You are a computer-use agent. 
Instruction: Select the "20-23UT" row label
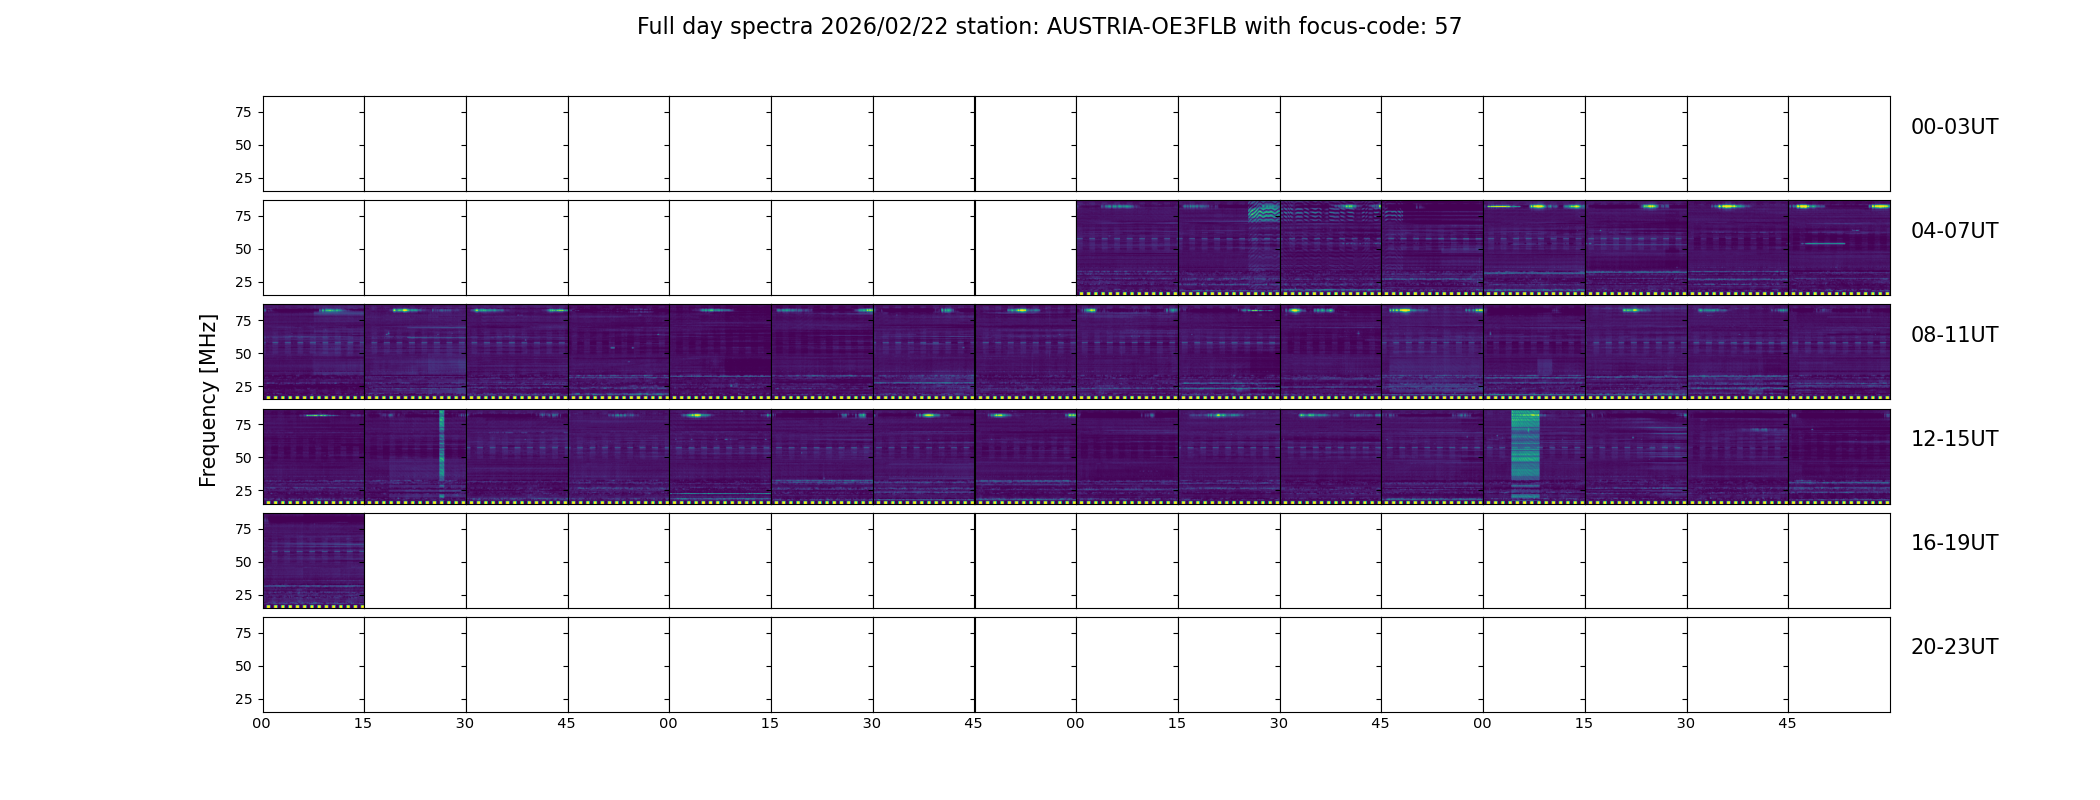point(1954,647)
